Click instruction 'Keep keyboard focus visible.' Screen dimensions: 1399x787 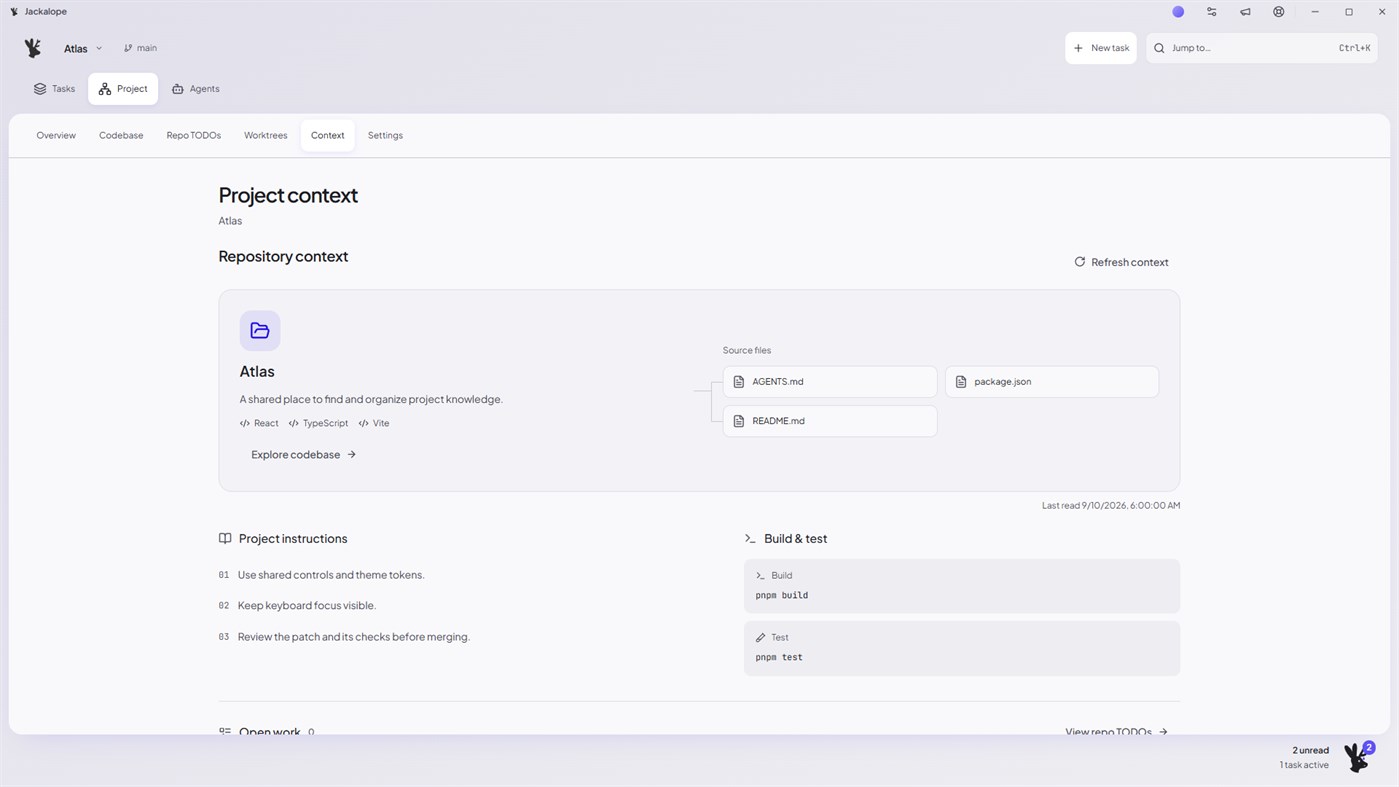307,605
